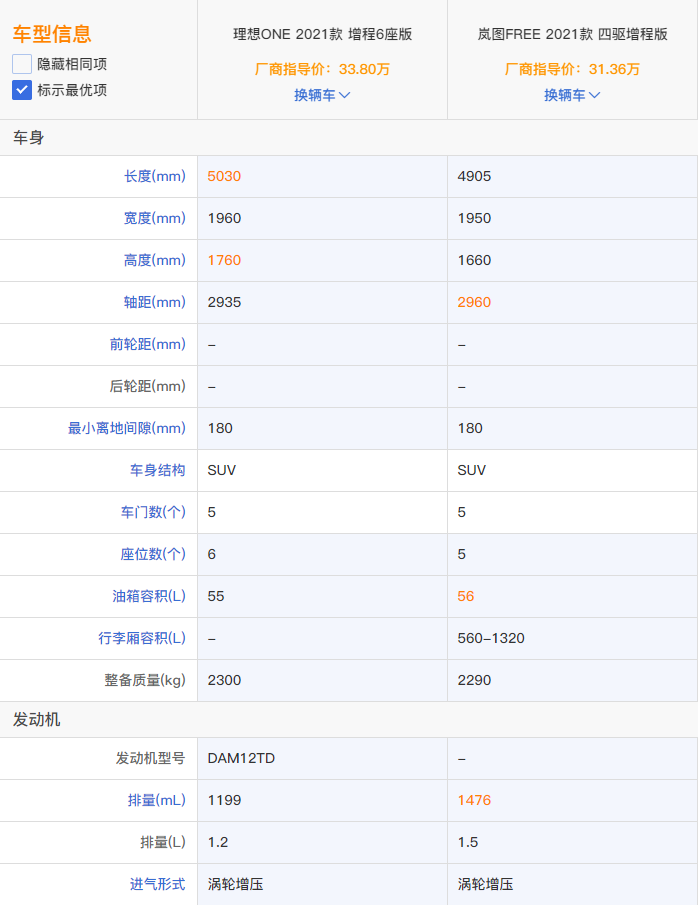Check the 隐藏相同项 checkbox
Image resolution: width=698 pixels, height=905 pixels.
22,63
